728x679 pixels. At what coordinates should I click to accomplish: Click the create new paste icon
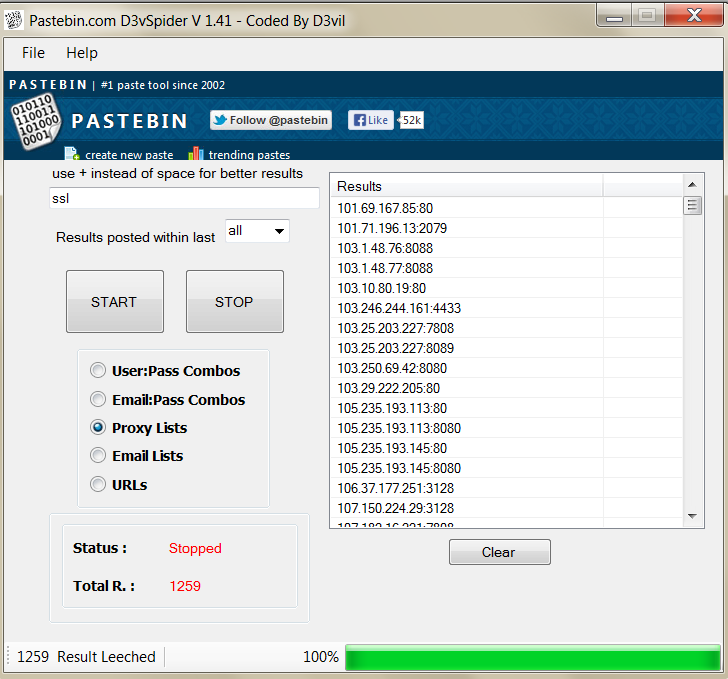pos(72,154)
